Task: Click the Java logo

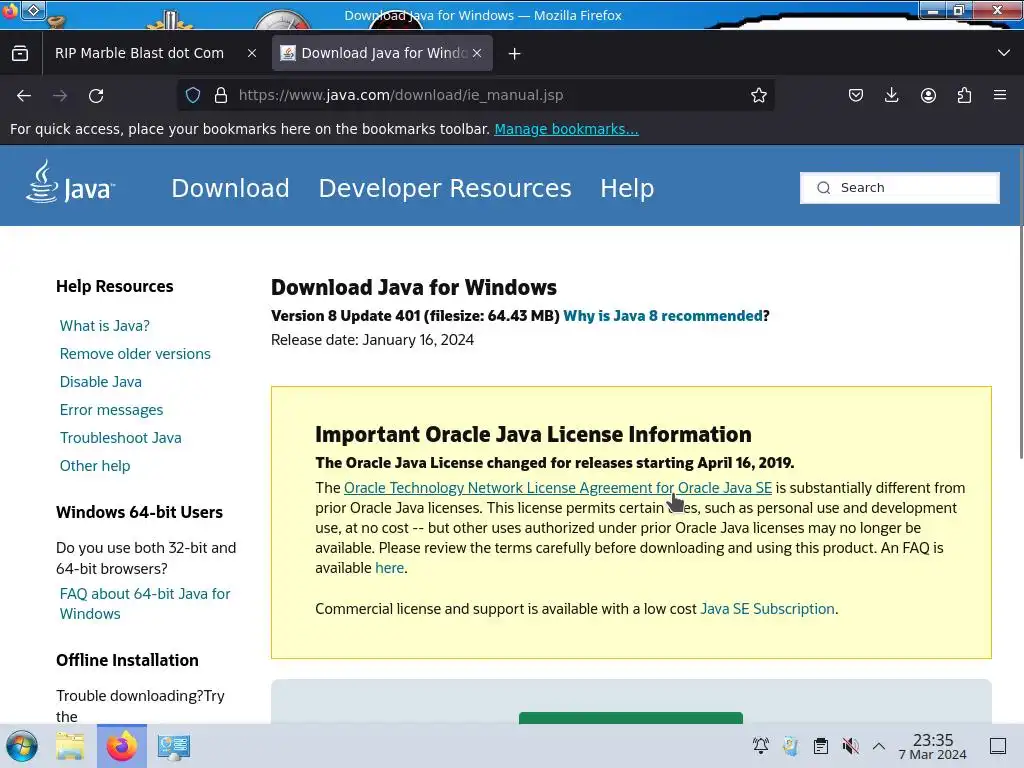Action: point(71,182)
